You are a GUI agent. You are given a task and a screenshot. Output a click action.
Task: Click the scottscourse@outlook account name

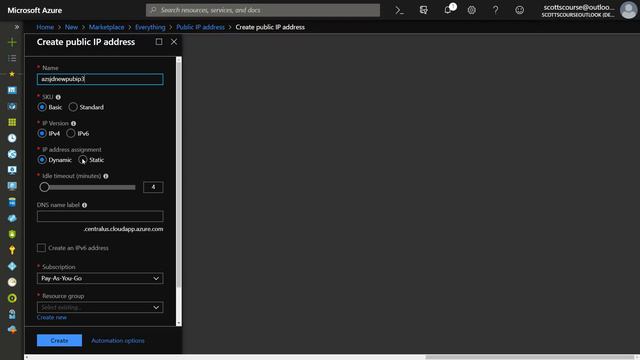pyautogui.click(x=578, y=7)
